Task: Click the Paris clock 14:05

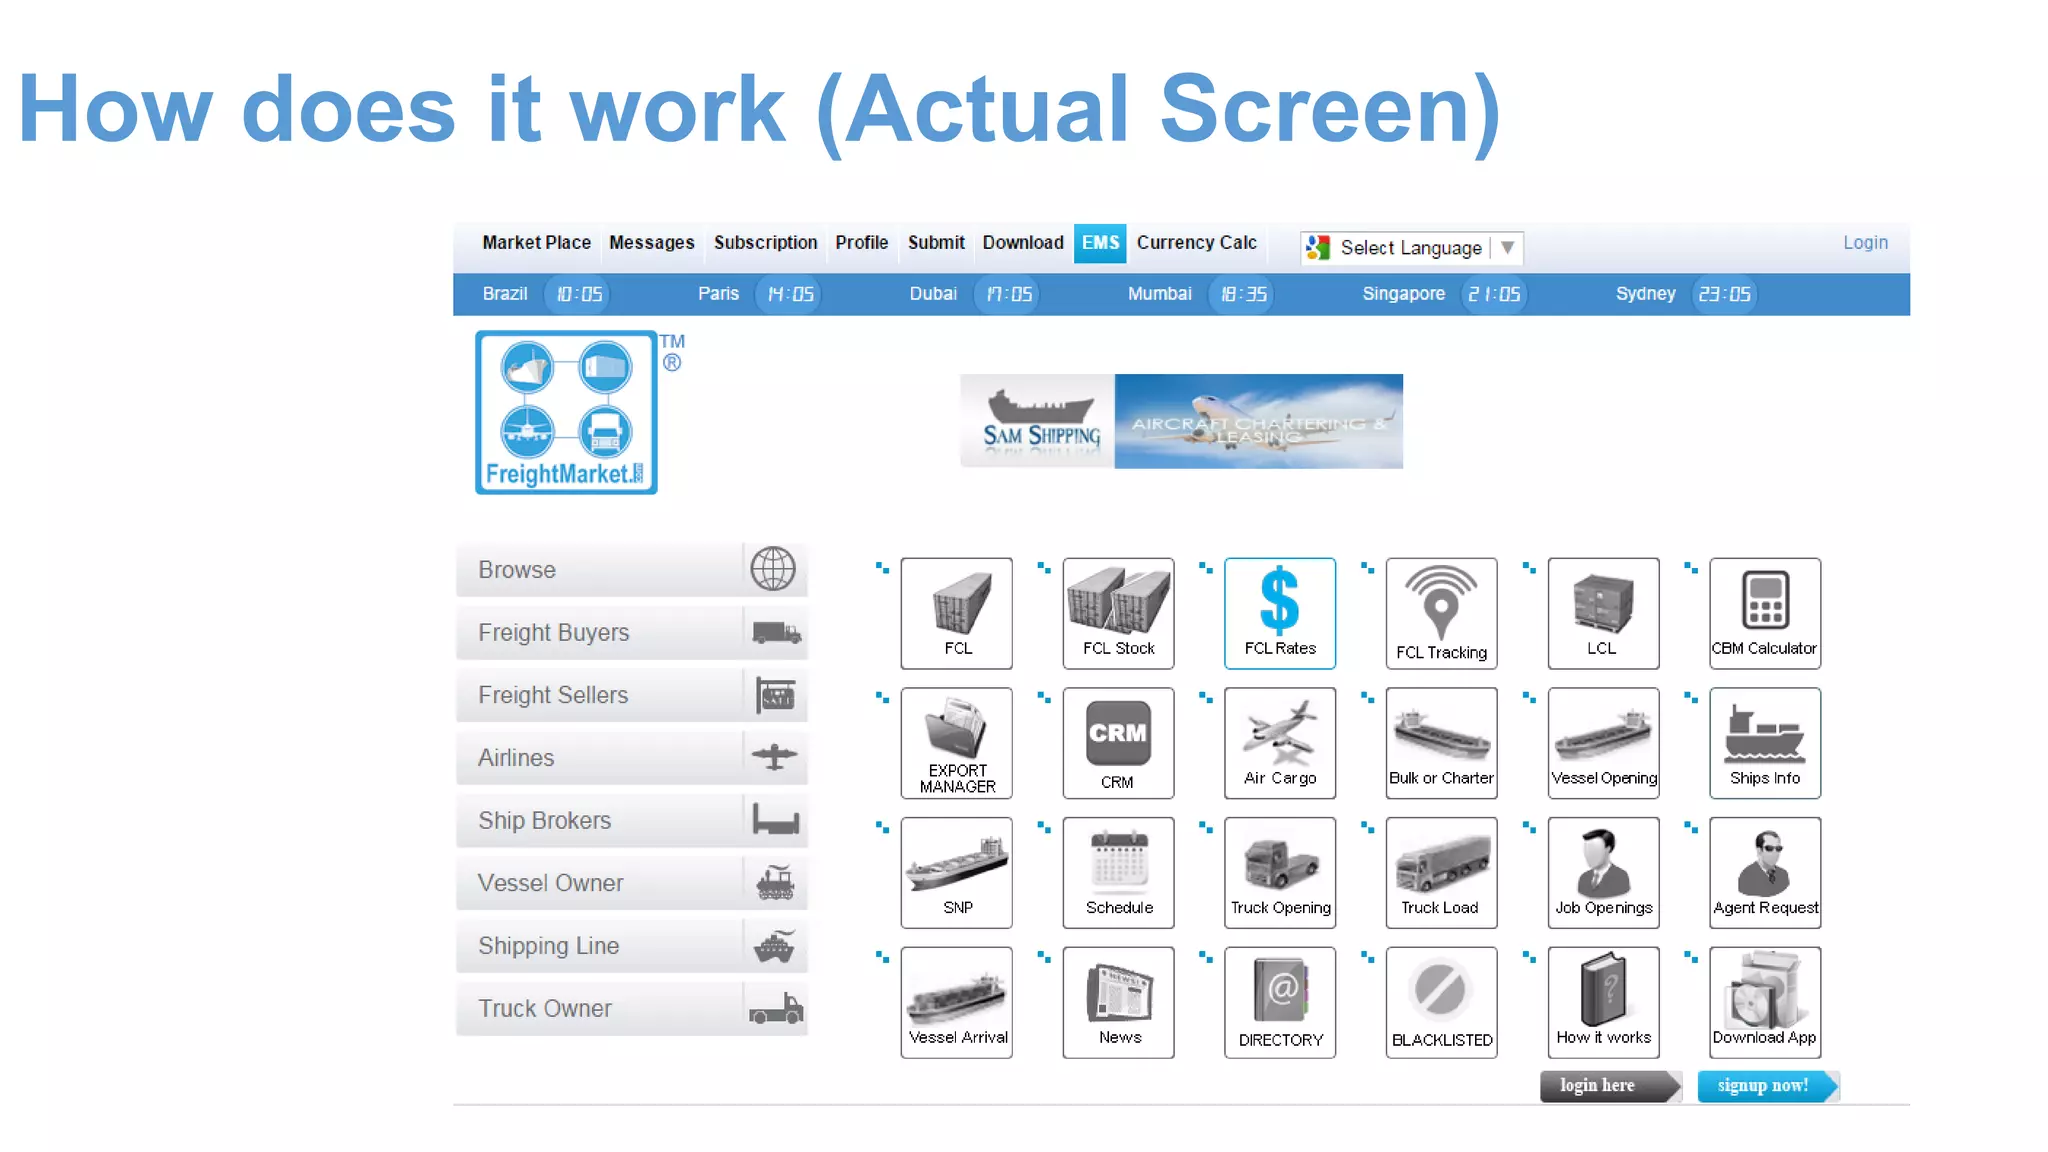Action: 790,295
